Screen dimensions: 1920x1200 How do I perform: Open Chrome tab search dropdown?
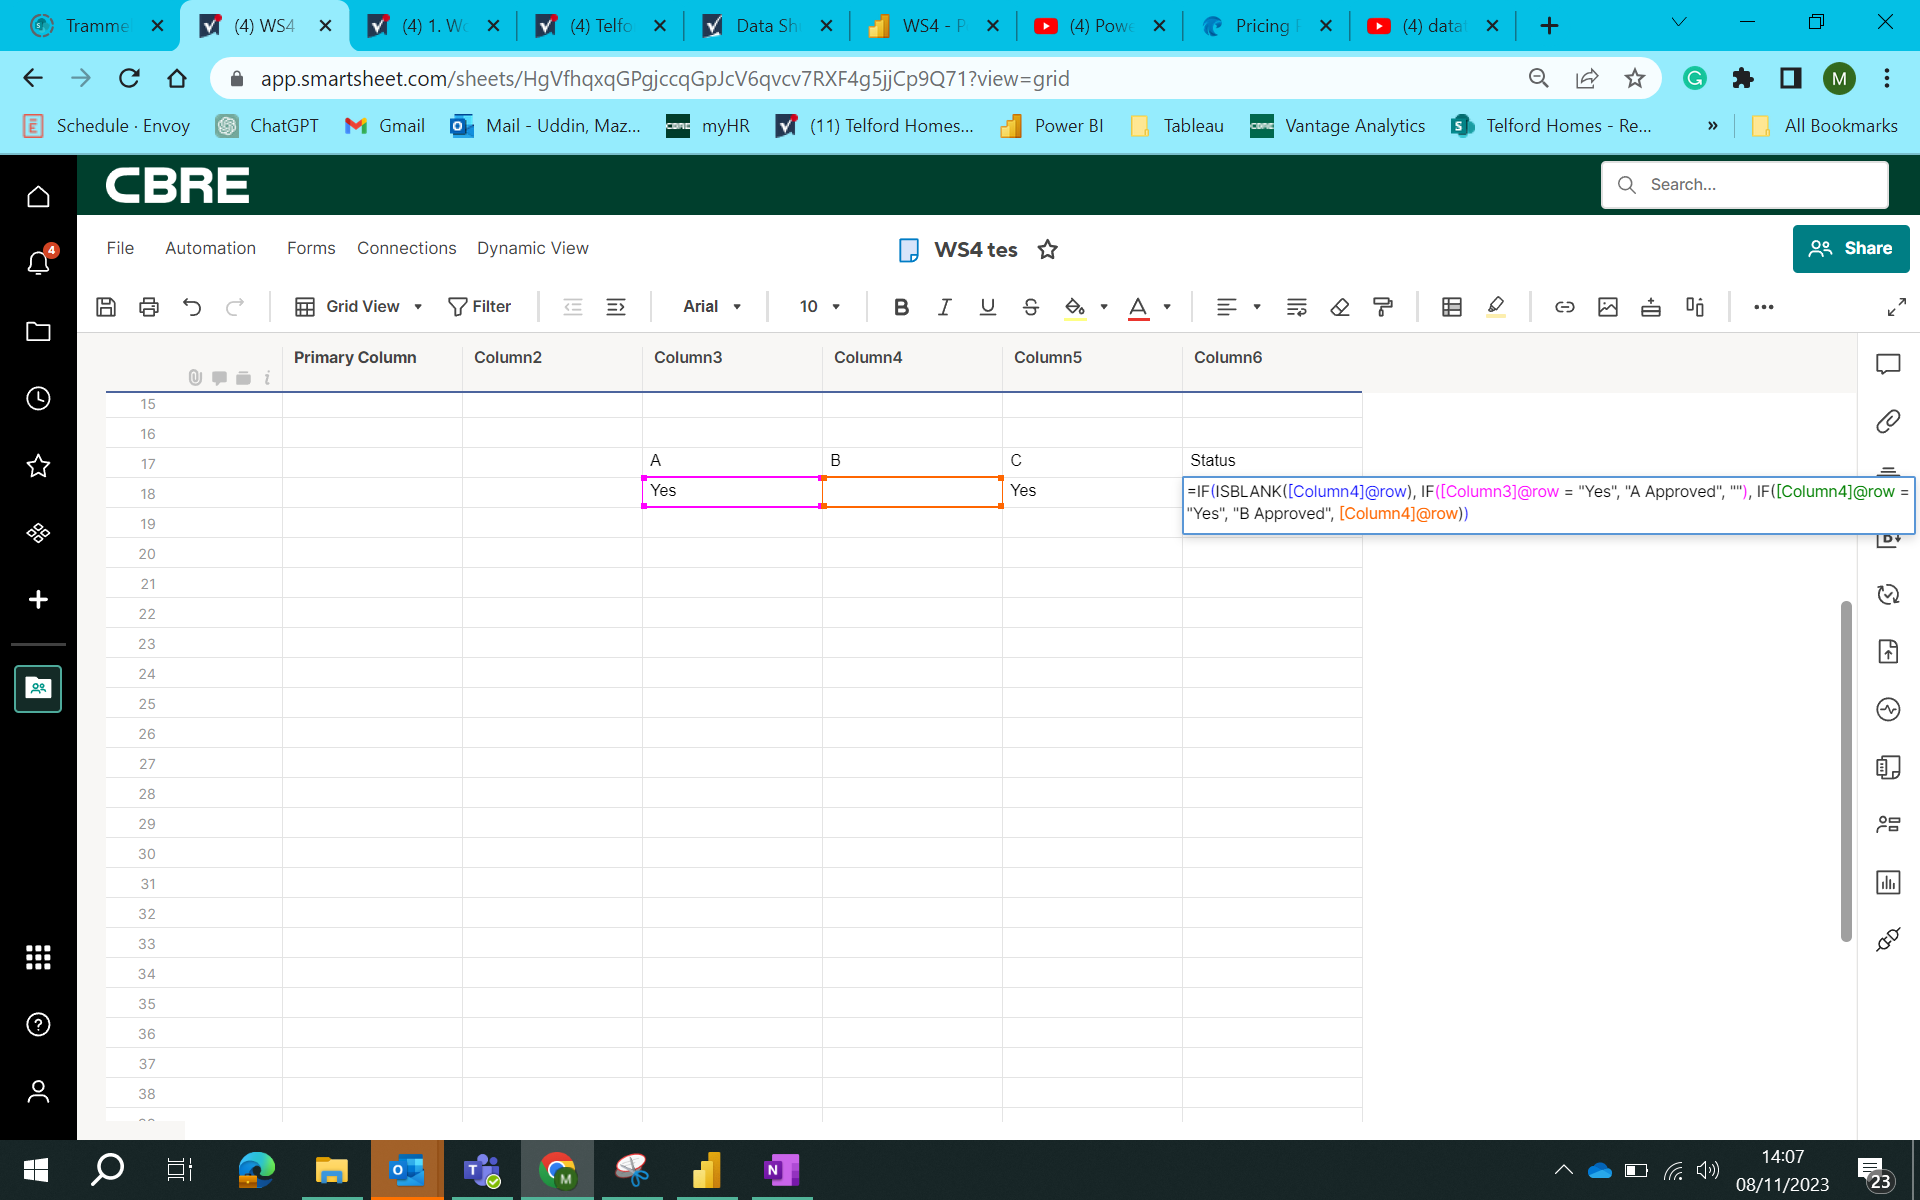tap(1679, 22)
